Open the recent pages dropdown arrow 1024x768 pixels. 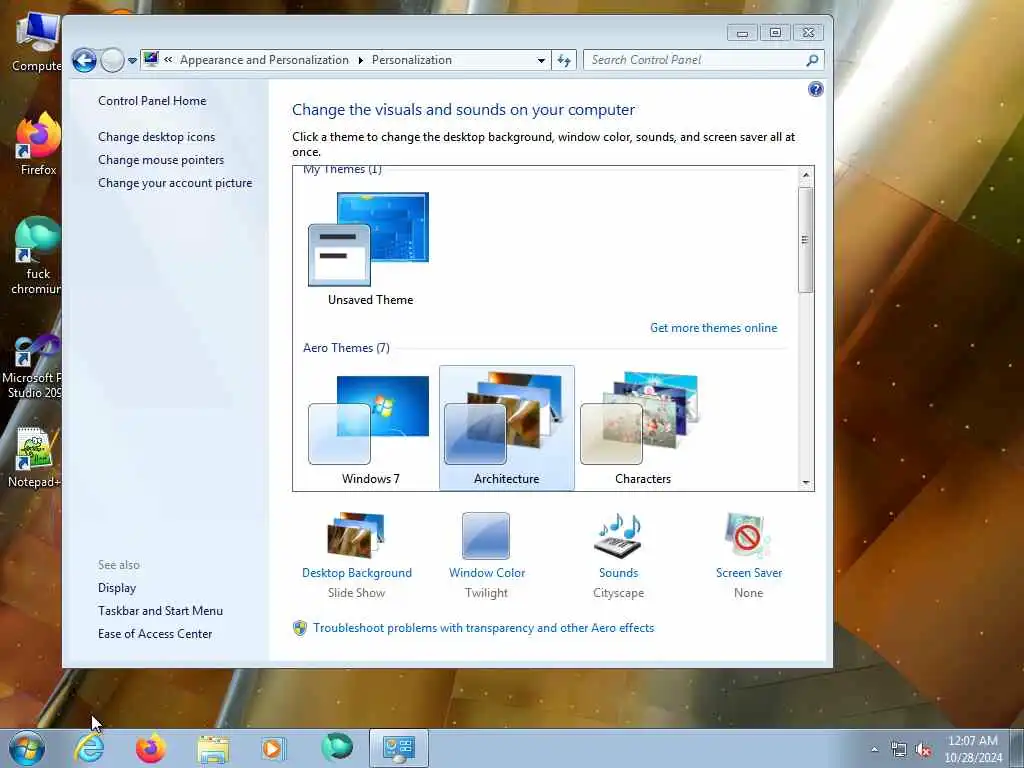click(132, 60)
